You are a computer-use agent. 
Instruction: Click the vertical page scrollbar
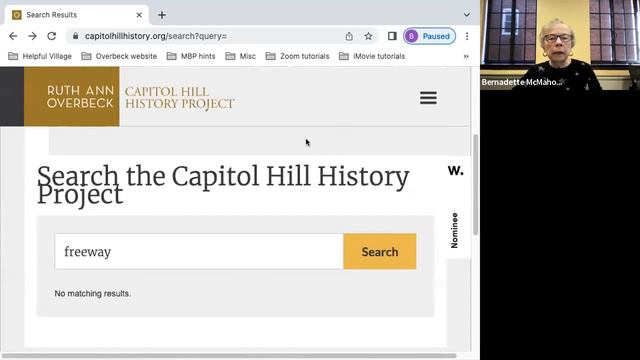[x=476, y=184]
